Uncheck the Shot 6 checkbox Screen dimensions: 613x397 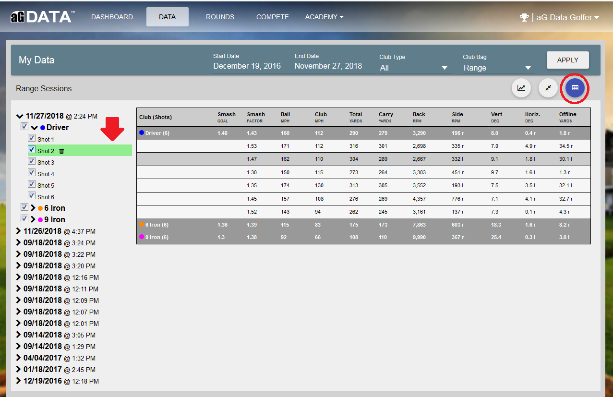coord(32,195)
